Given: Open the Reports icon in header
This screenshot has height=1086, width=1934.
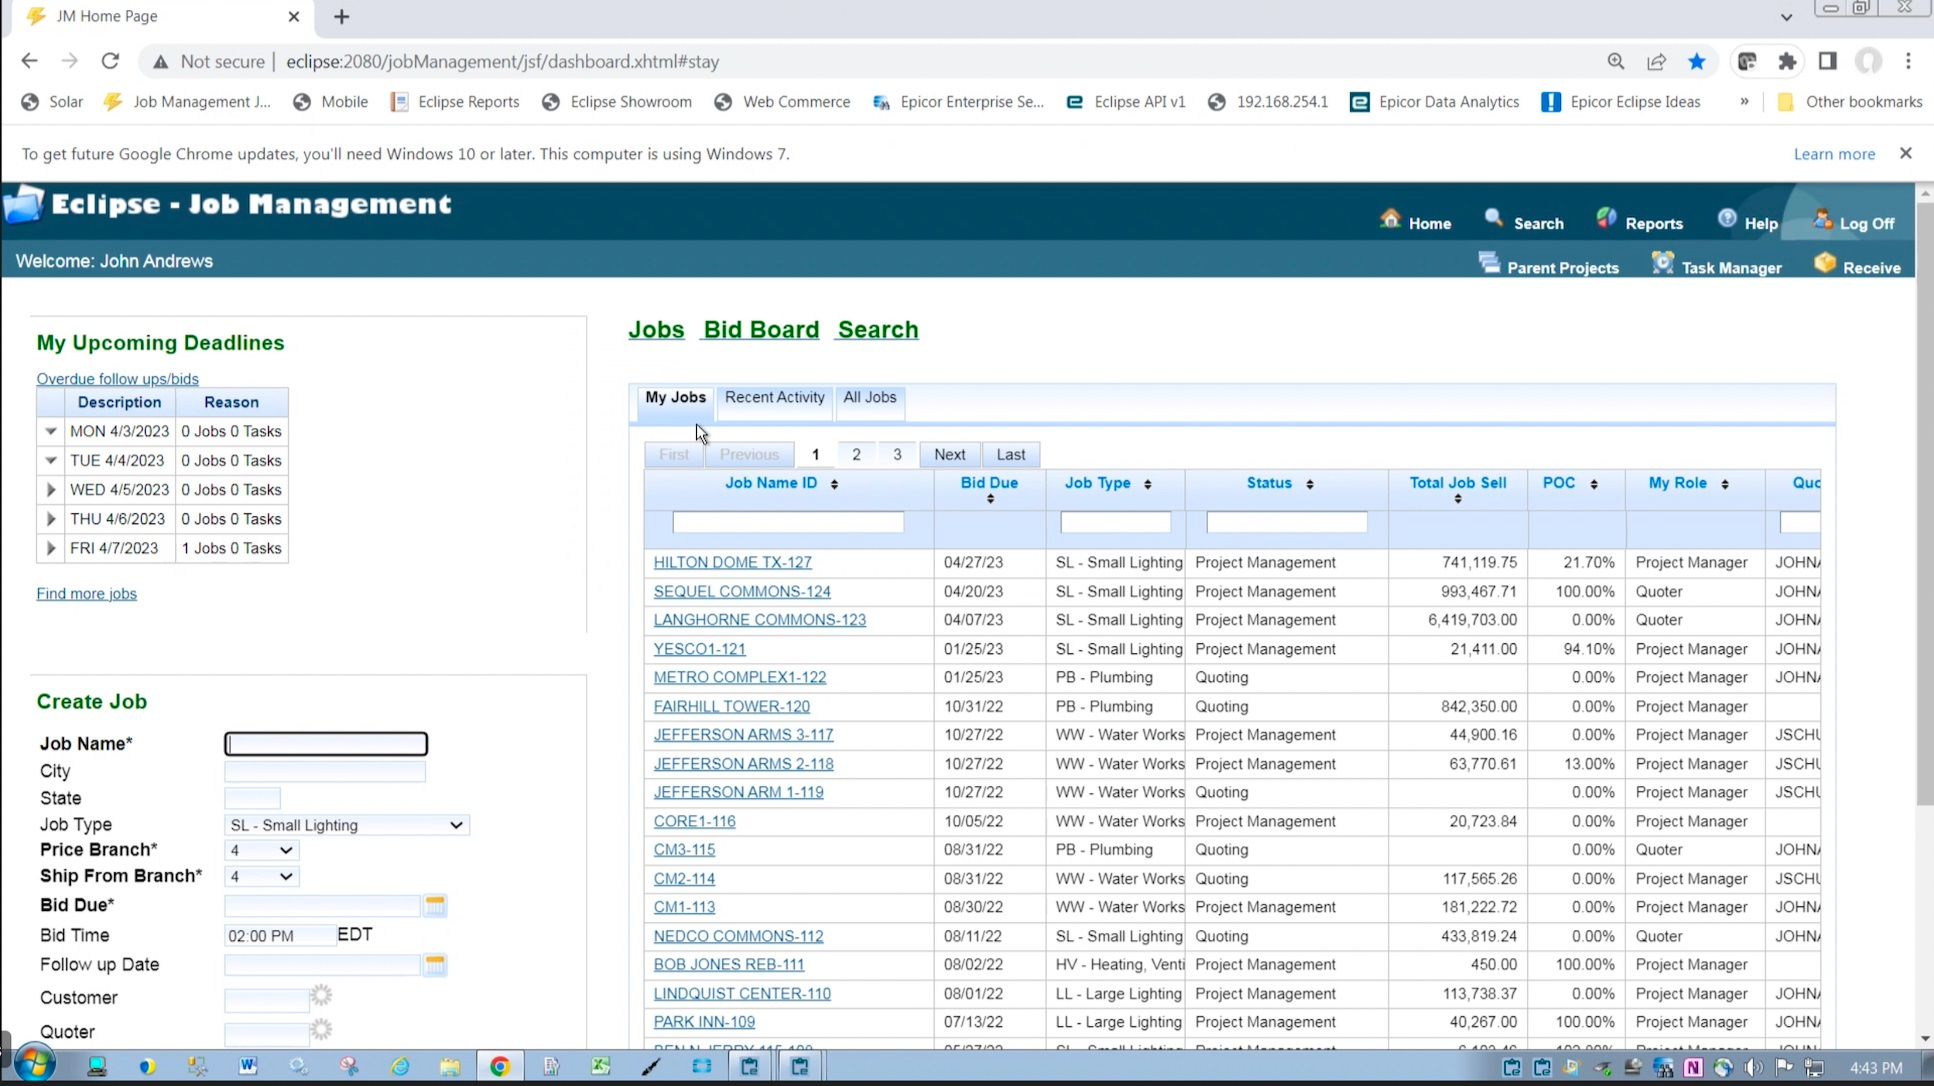Looking at the screenshot, I should click(1606, 219).
